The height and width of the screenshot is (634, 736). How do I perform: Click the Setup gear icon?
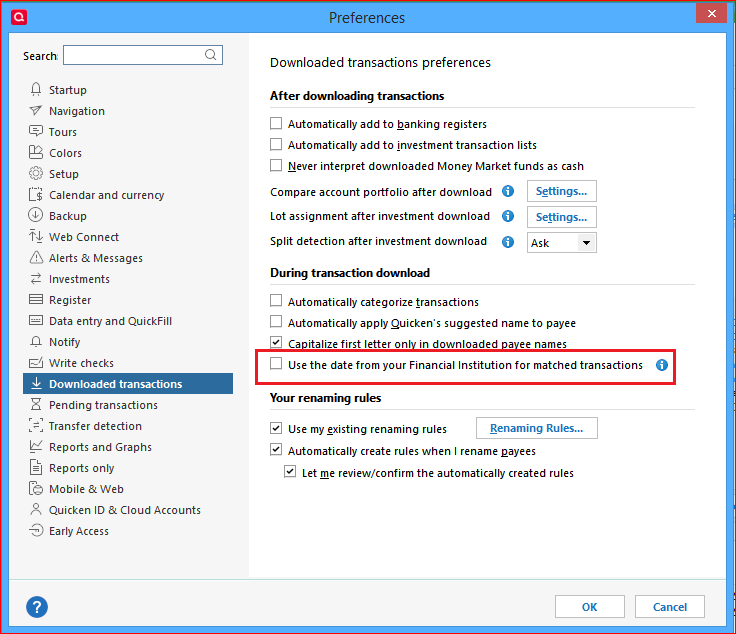[36, 174]
